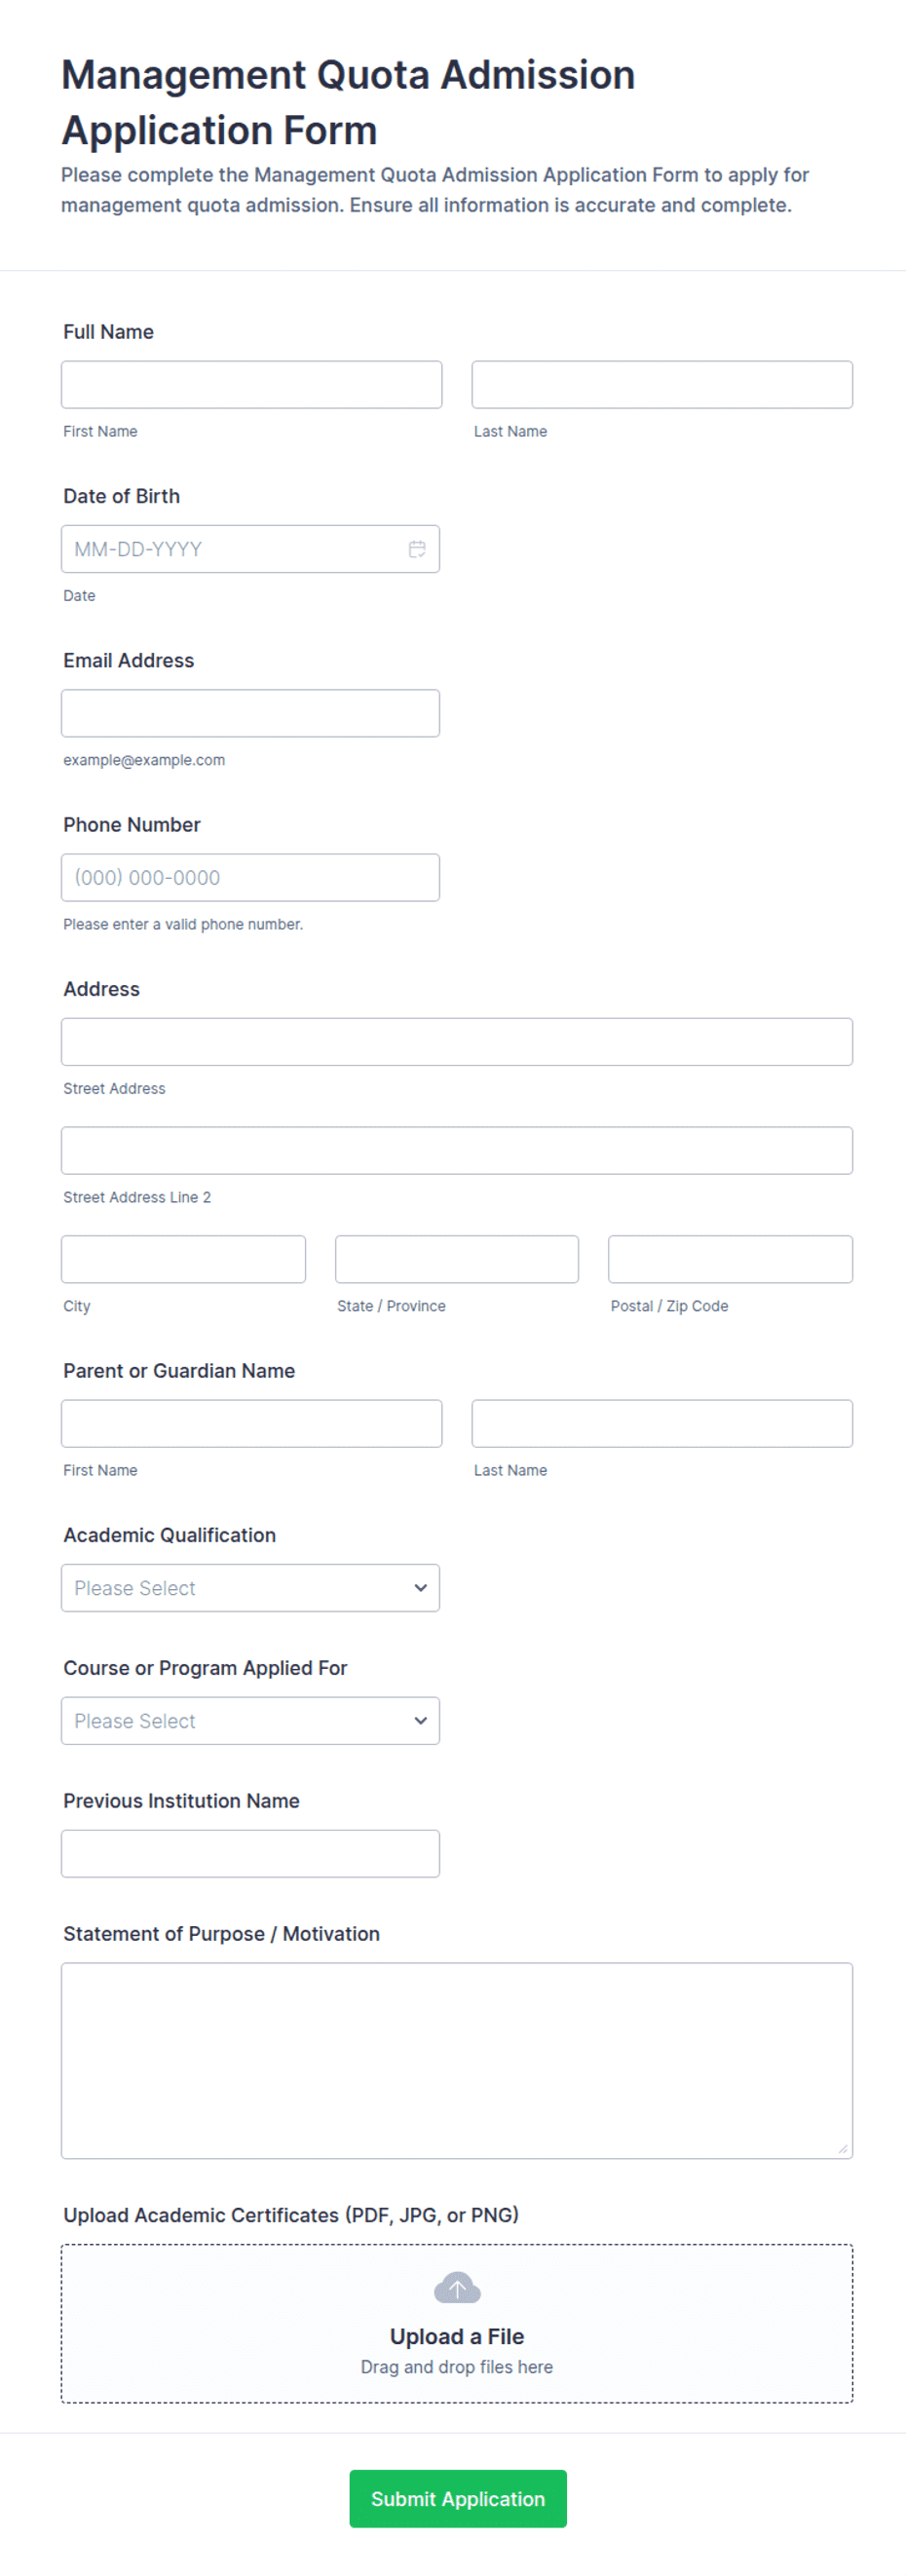Click the Statement of Purpose text area
Viewport: 906px width, 2576px height.
click(457, 2061)
